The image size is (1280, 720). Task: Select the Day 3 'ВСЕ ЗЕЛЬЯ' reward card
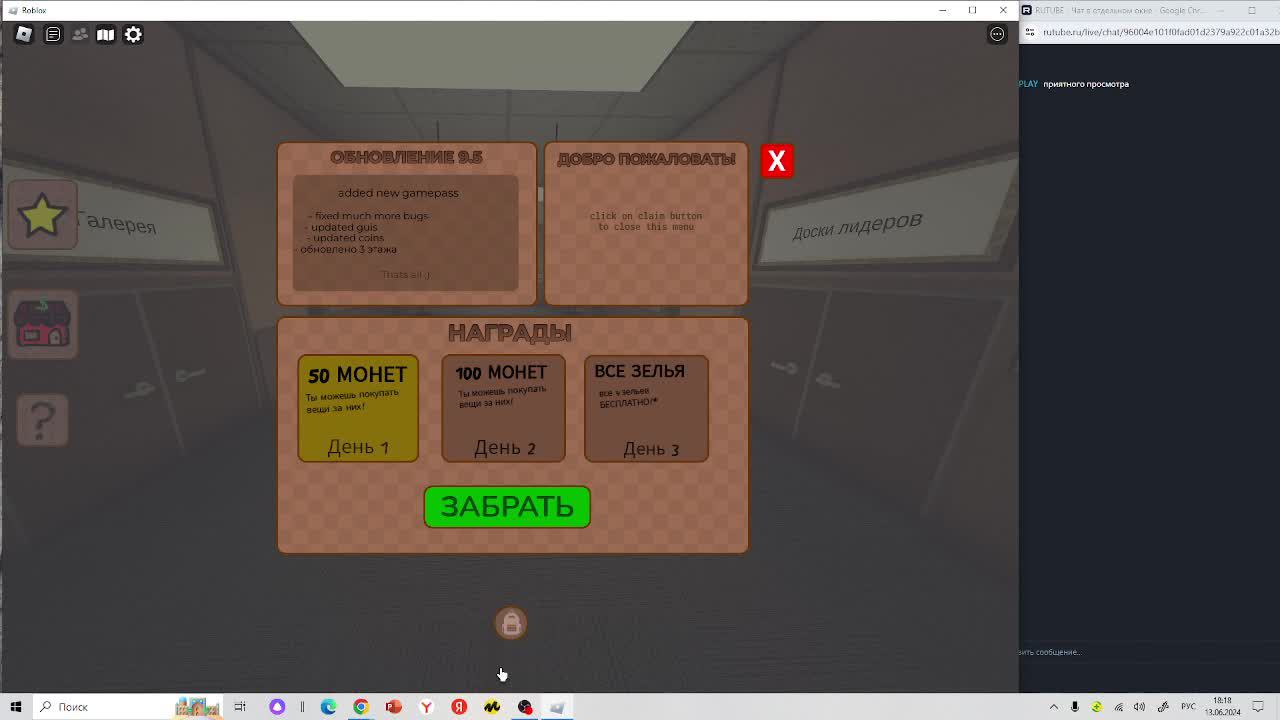pos(646,408)
